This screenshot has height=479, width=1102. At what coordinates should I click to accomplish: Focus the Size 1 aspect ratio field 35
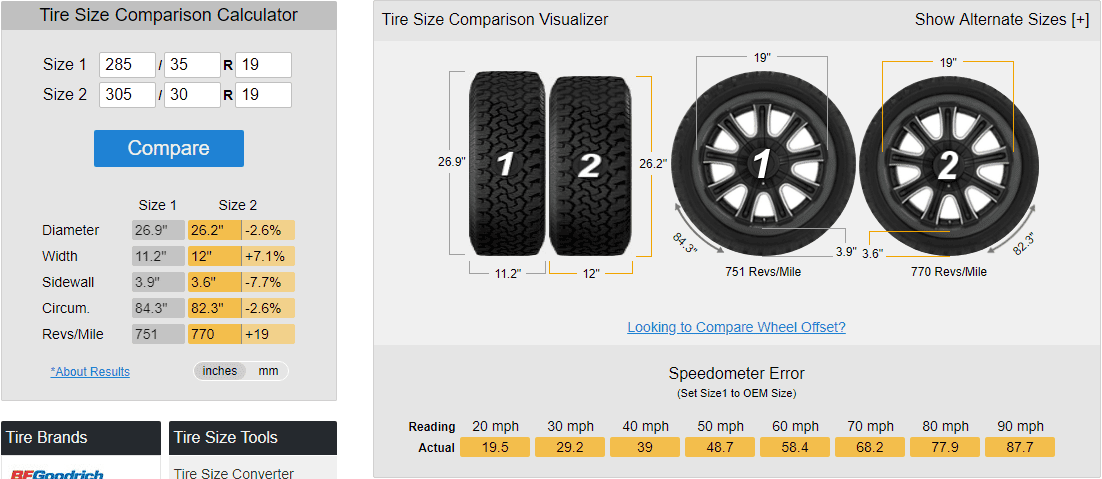click(193, 65)
